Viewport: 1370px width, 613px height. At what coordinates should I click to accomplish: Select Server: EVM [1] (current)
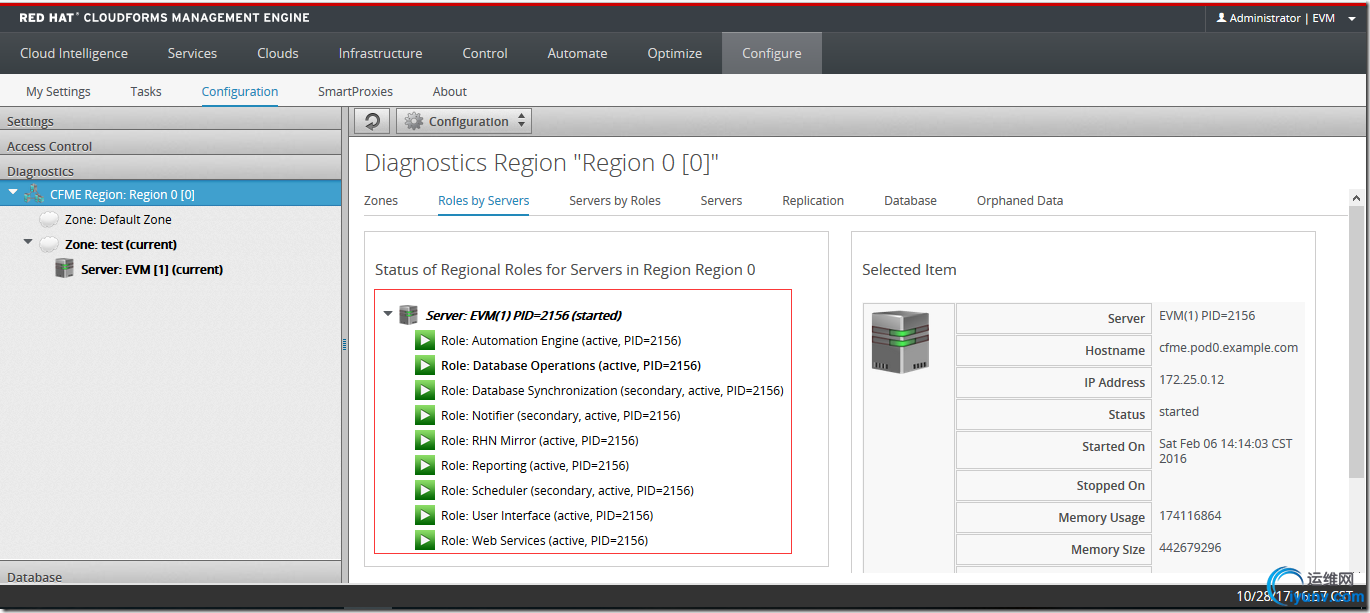pos(152,269)
